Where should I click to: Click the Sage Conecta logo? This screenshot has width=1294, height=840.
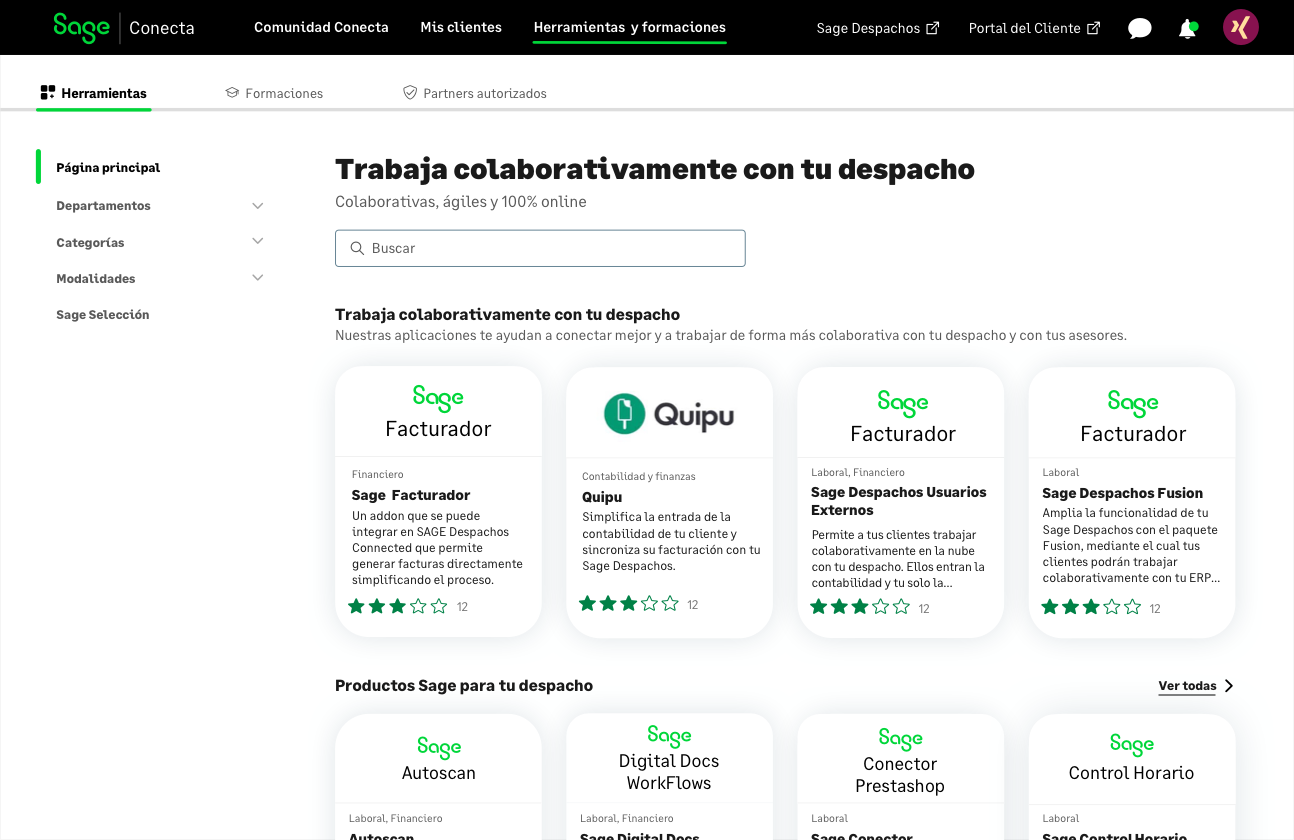click(x=124, y=28)
